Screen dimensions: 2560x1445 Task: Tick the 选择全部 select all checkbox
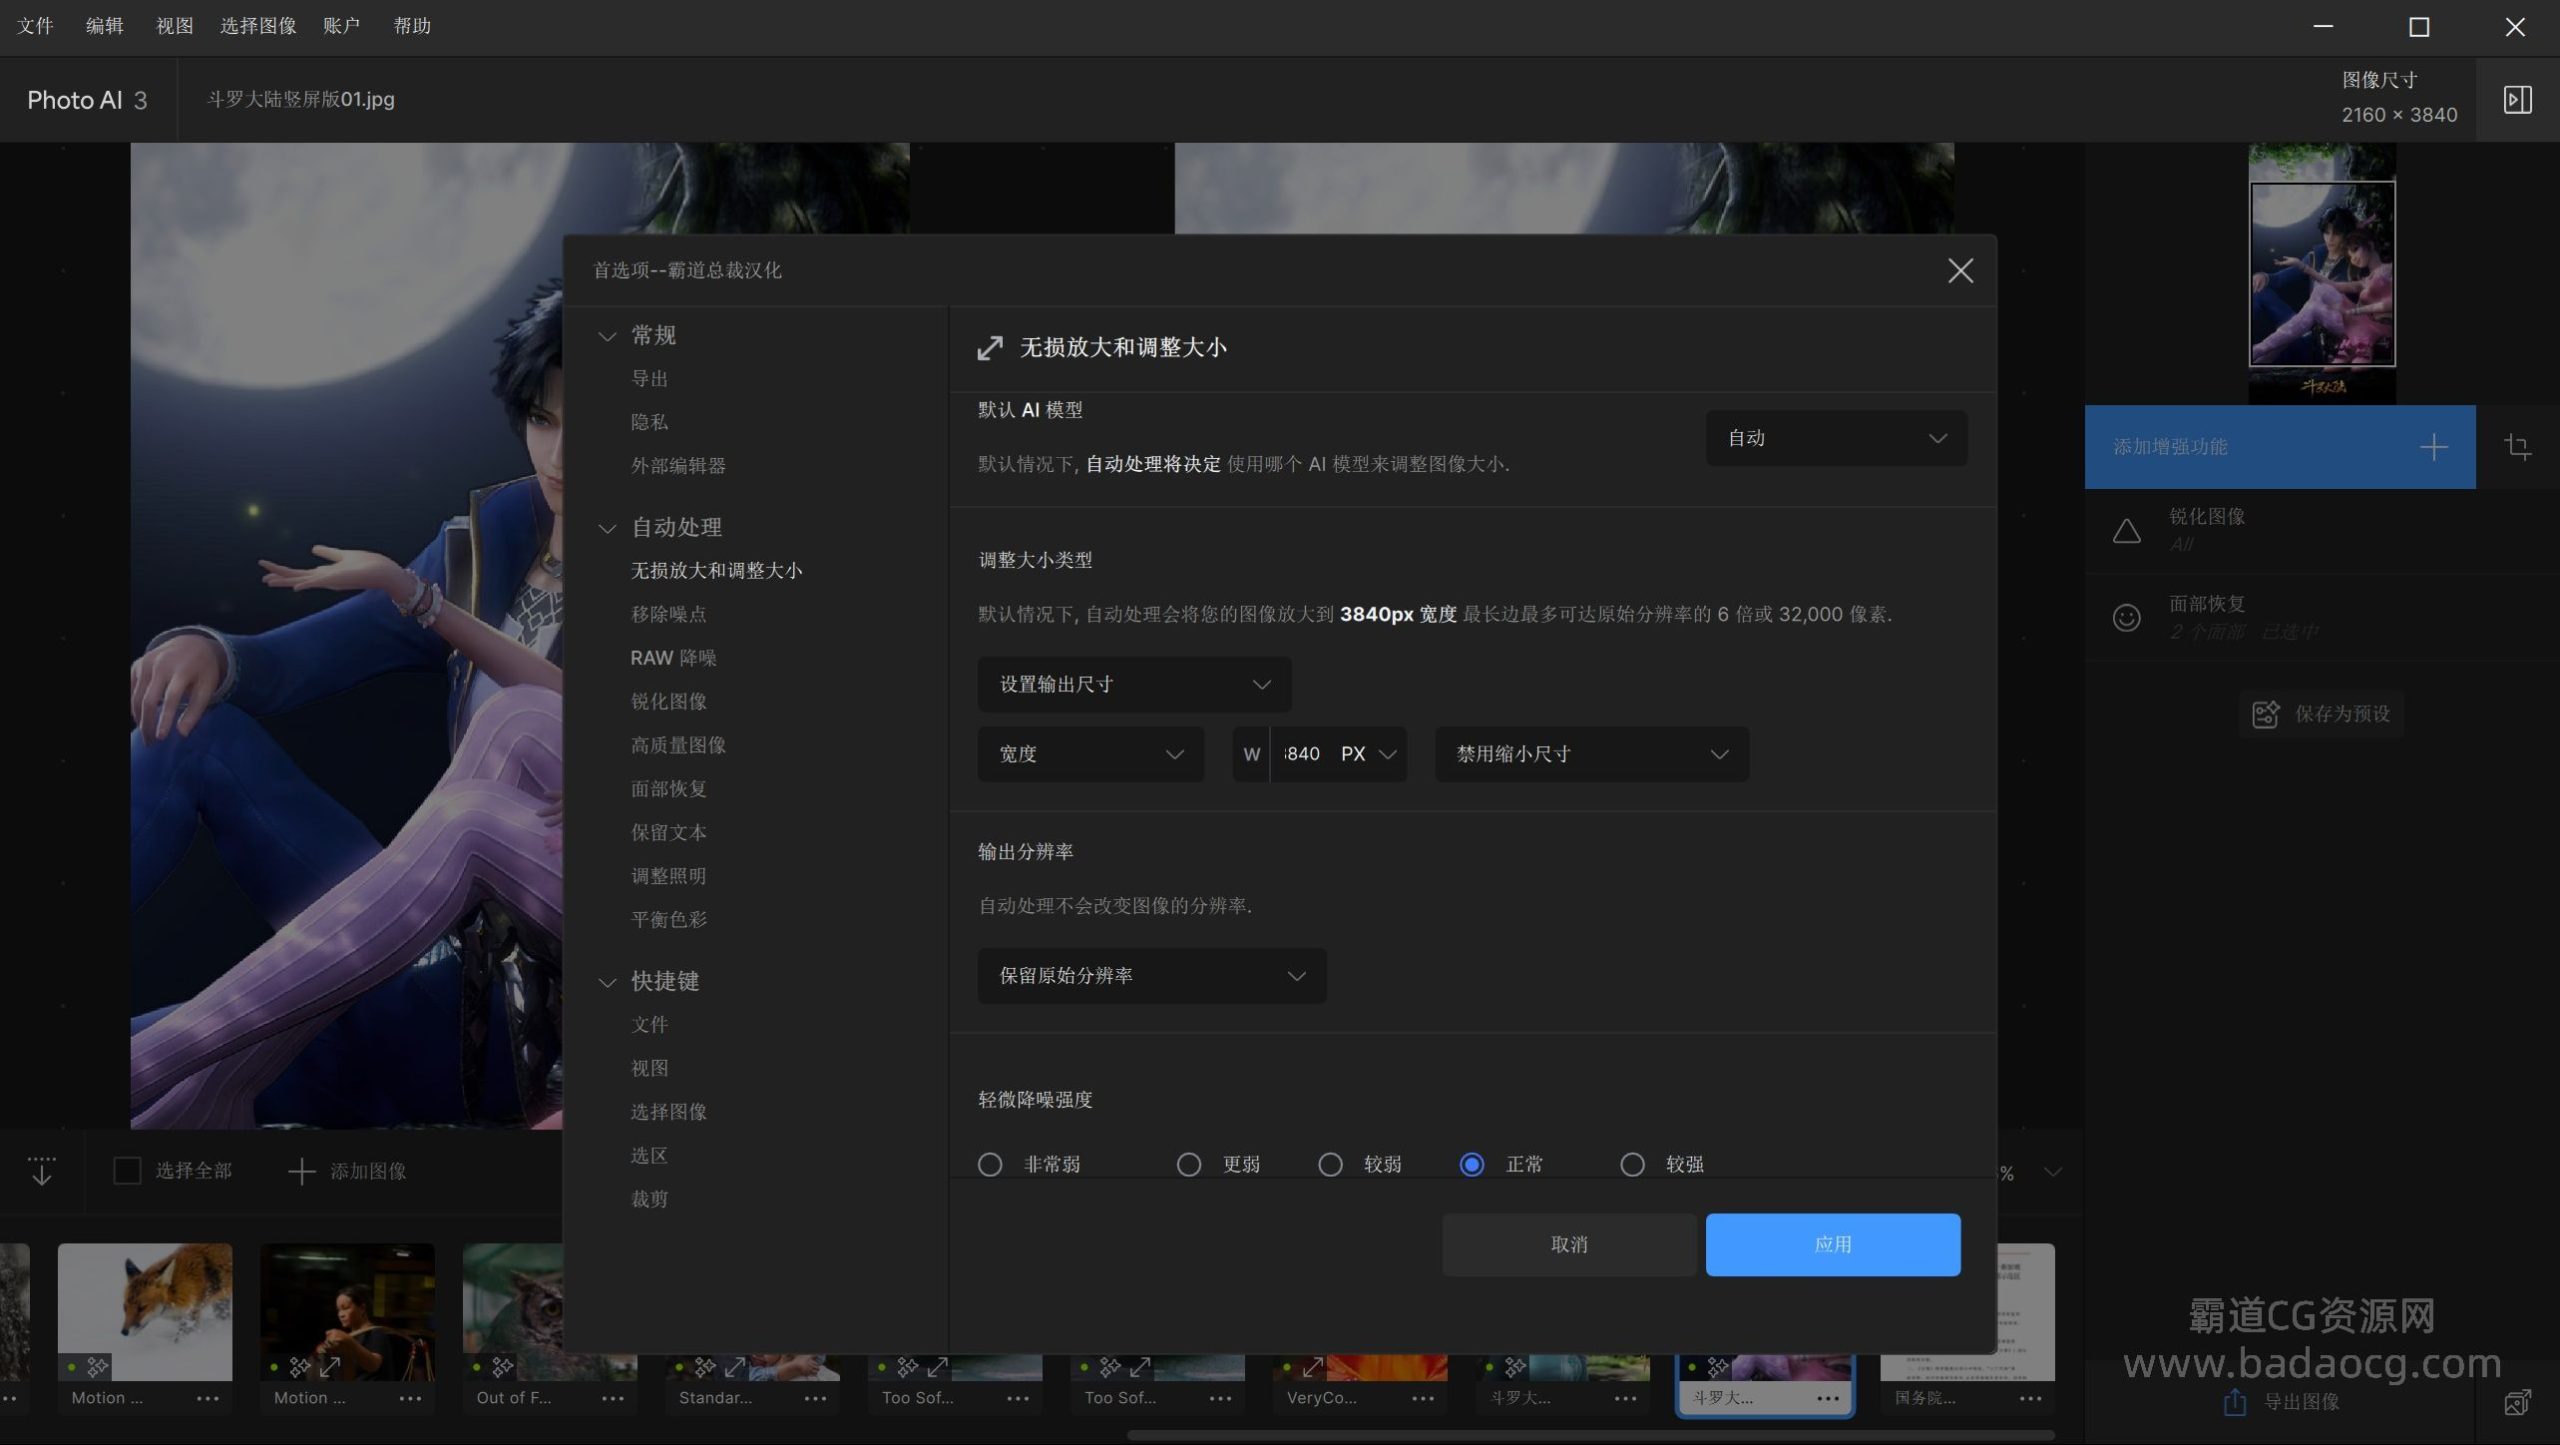(127, 1170)
